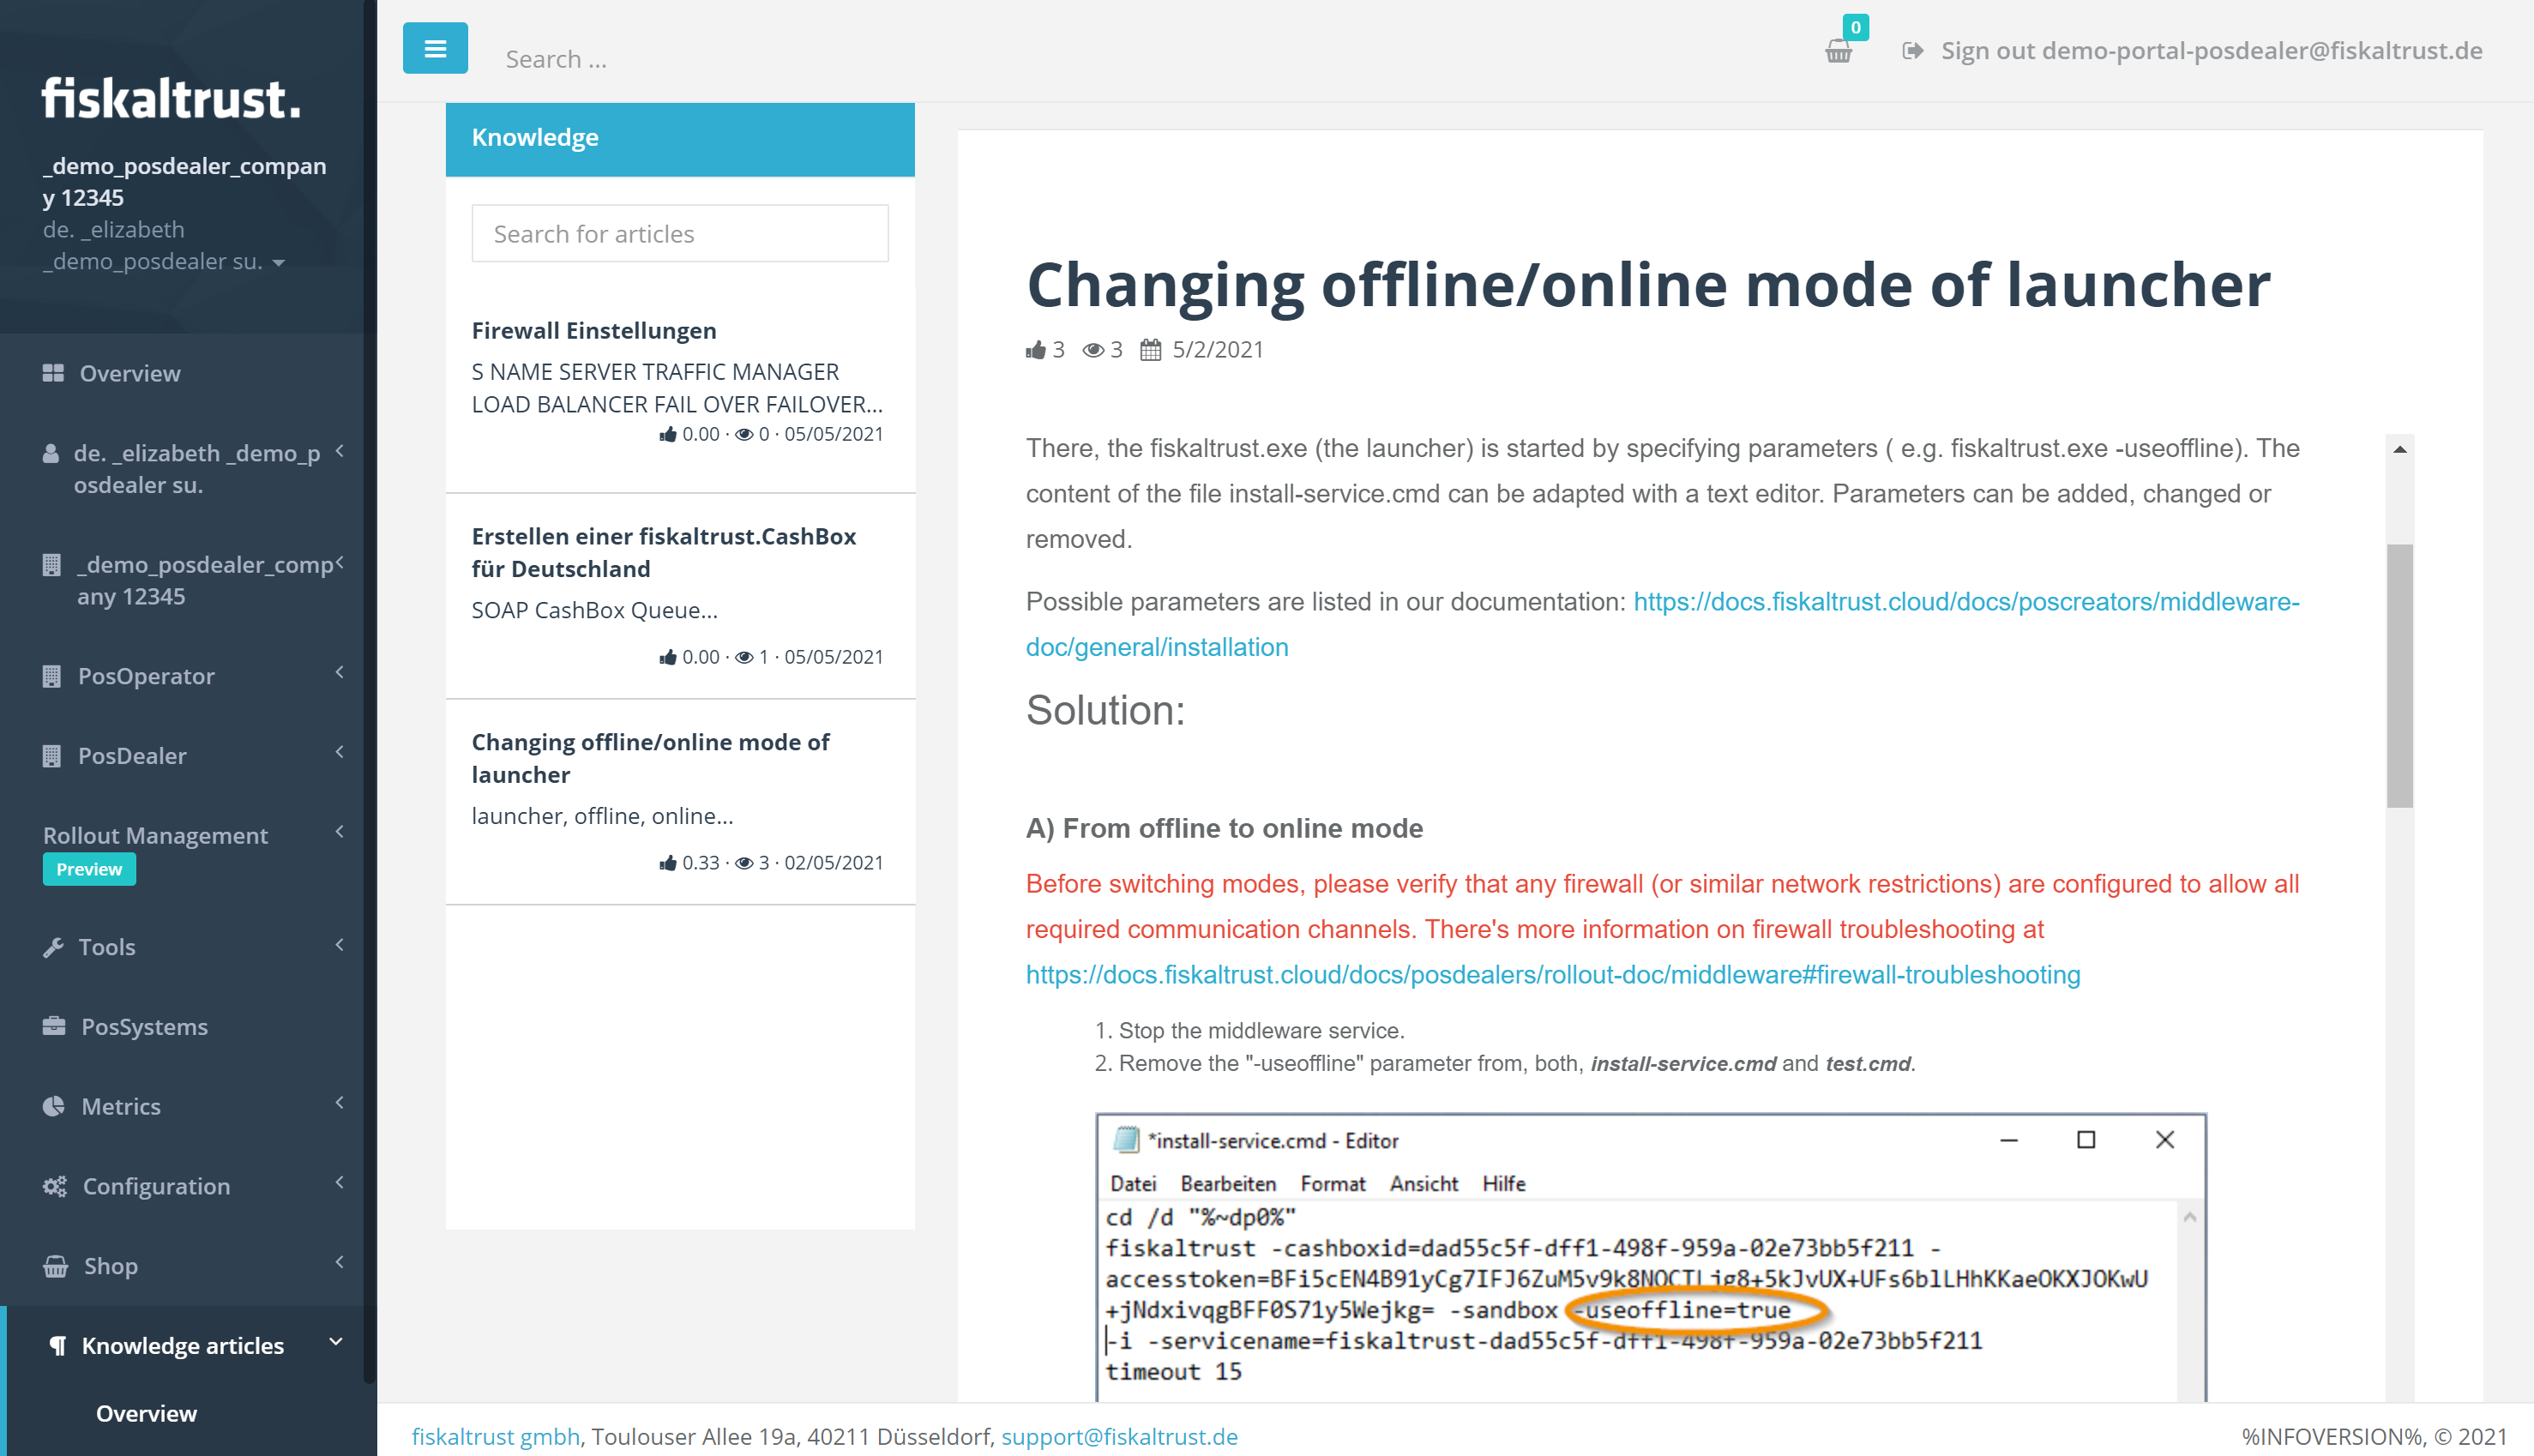Click 'A) From offline to online mode' heading
This screenshot has height=1456, width=2534.
(1224, 828)
